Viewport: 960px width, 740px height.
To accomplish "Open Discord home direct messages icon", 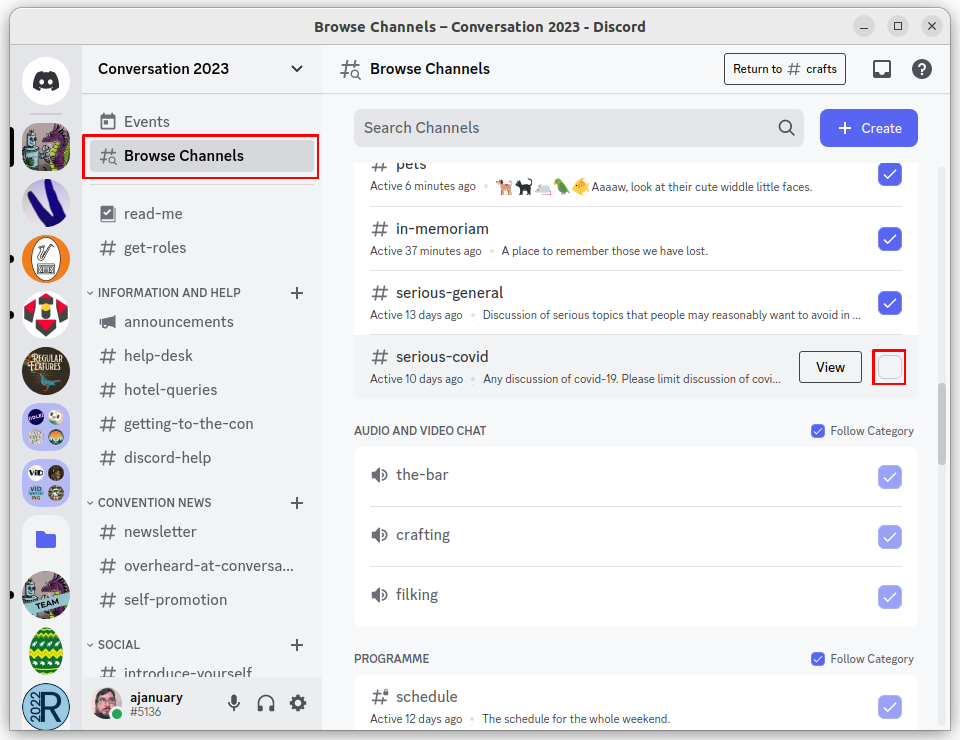I will coord(46,82).
